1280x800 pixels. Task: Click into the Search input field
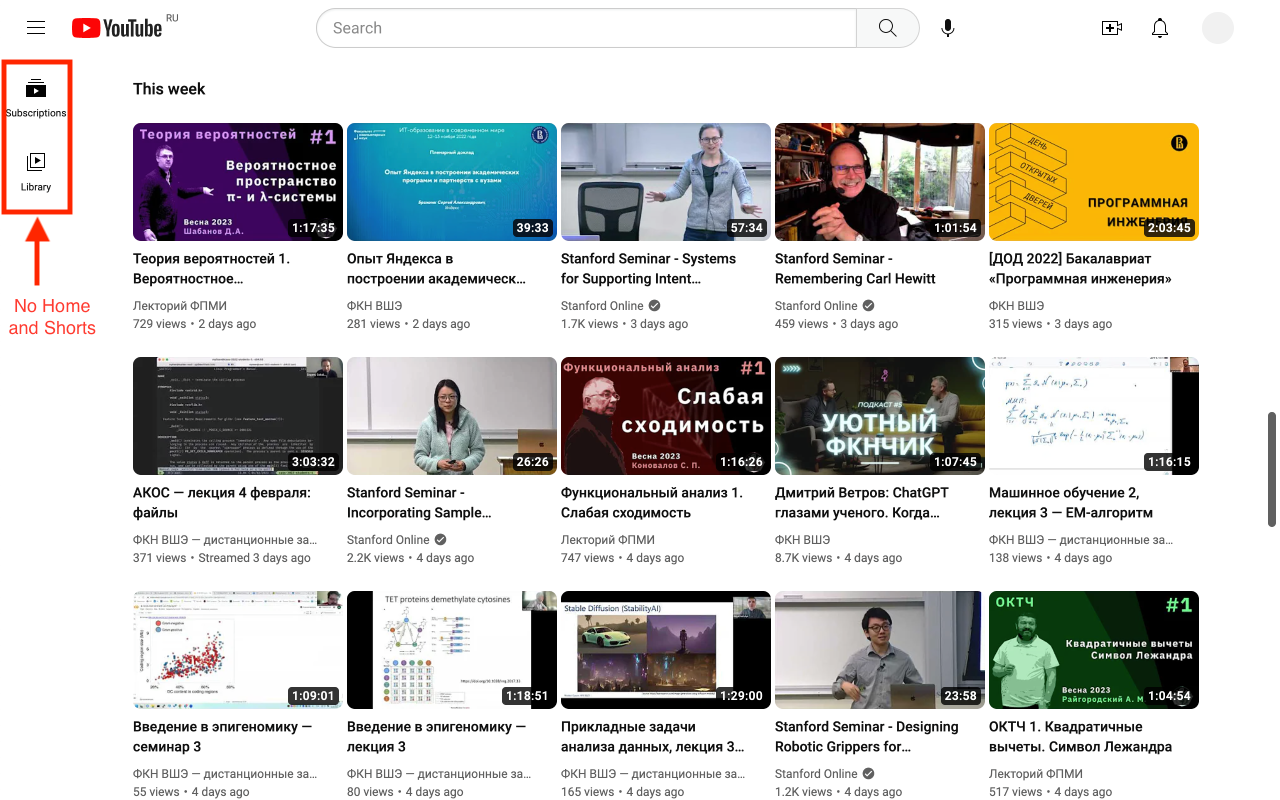[x=586, y=28]
